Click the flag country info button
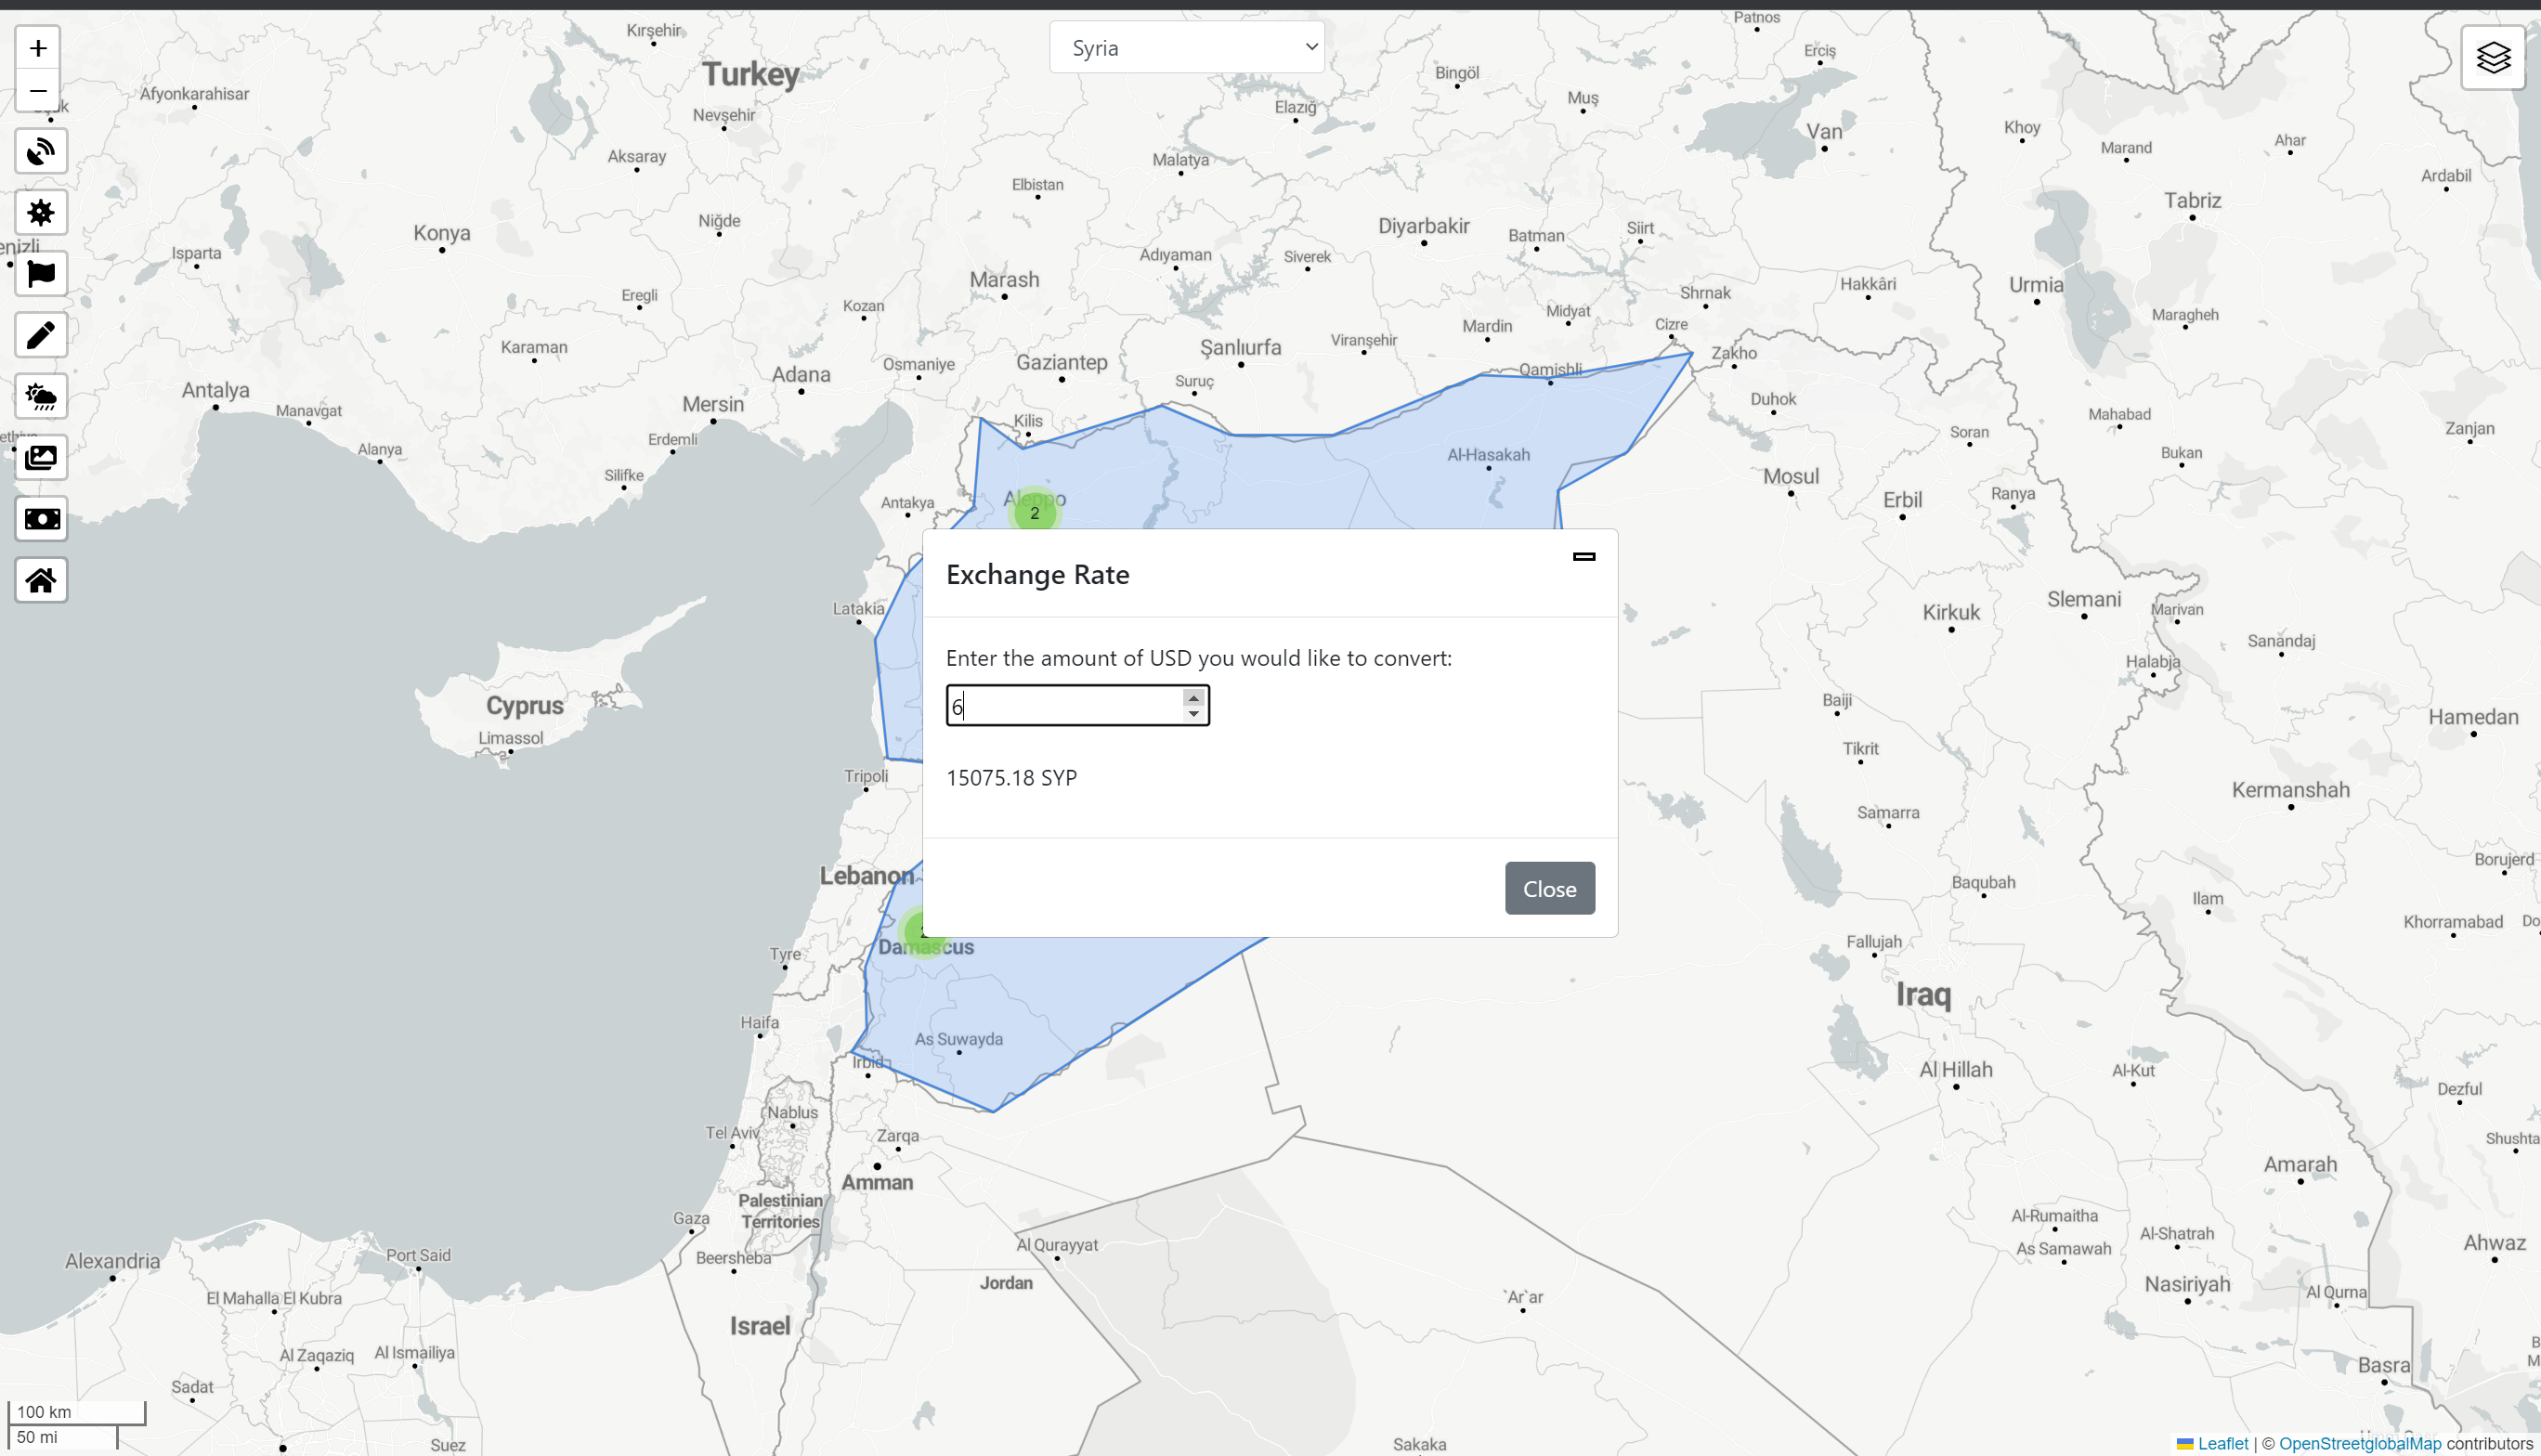This screenshot has width=2541, height=1456. [x=41, y=274]
